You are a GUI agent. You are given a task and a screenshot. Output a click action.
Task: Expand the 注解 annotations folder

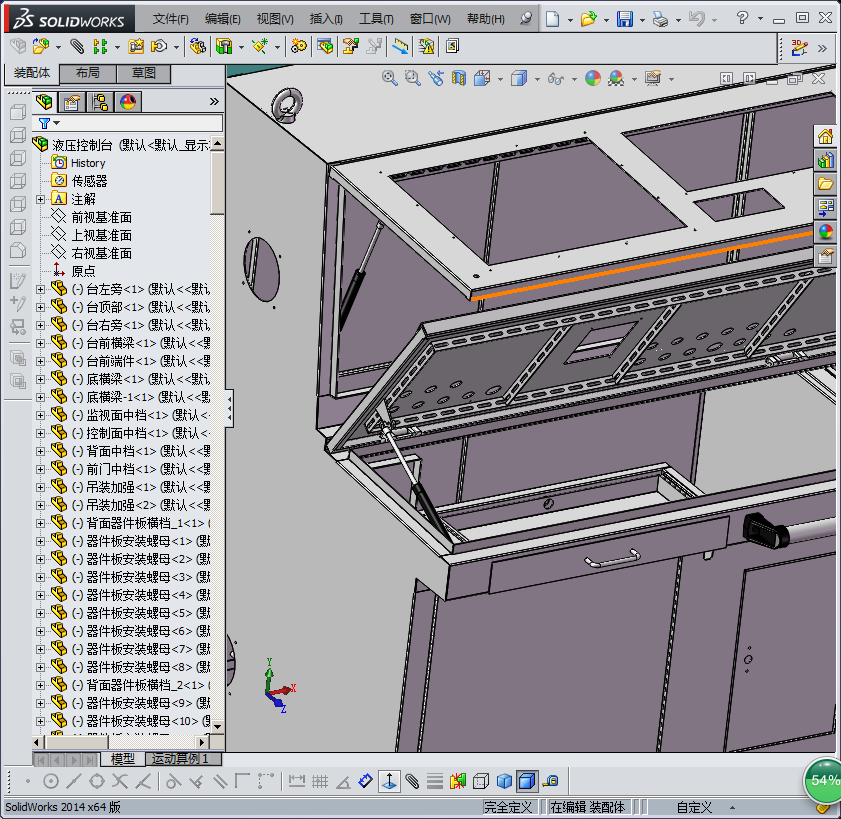(40, 199)
